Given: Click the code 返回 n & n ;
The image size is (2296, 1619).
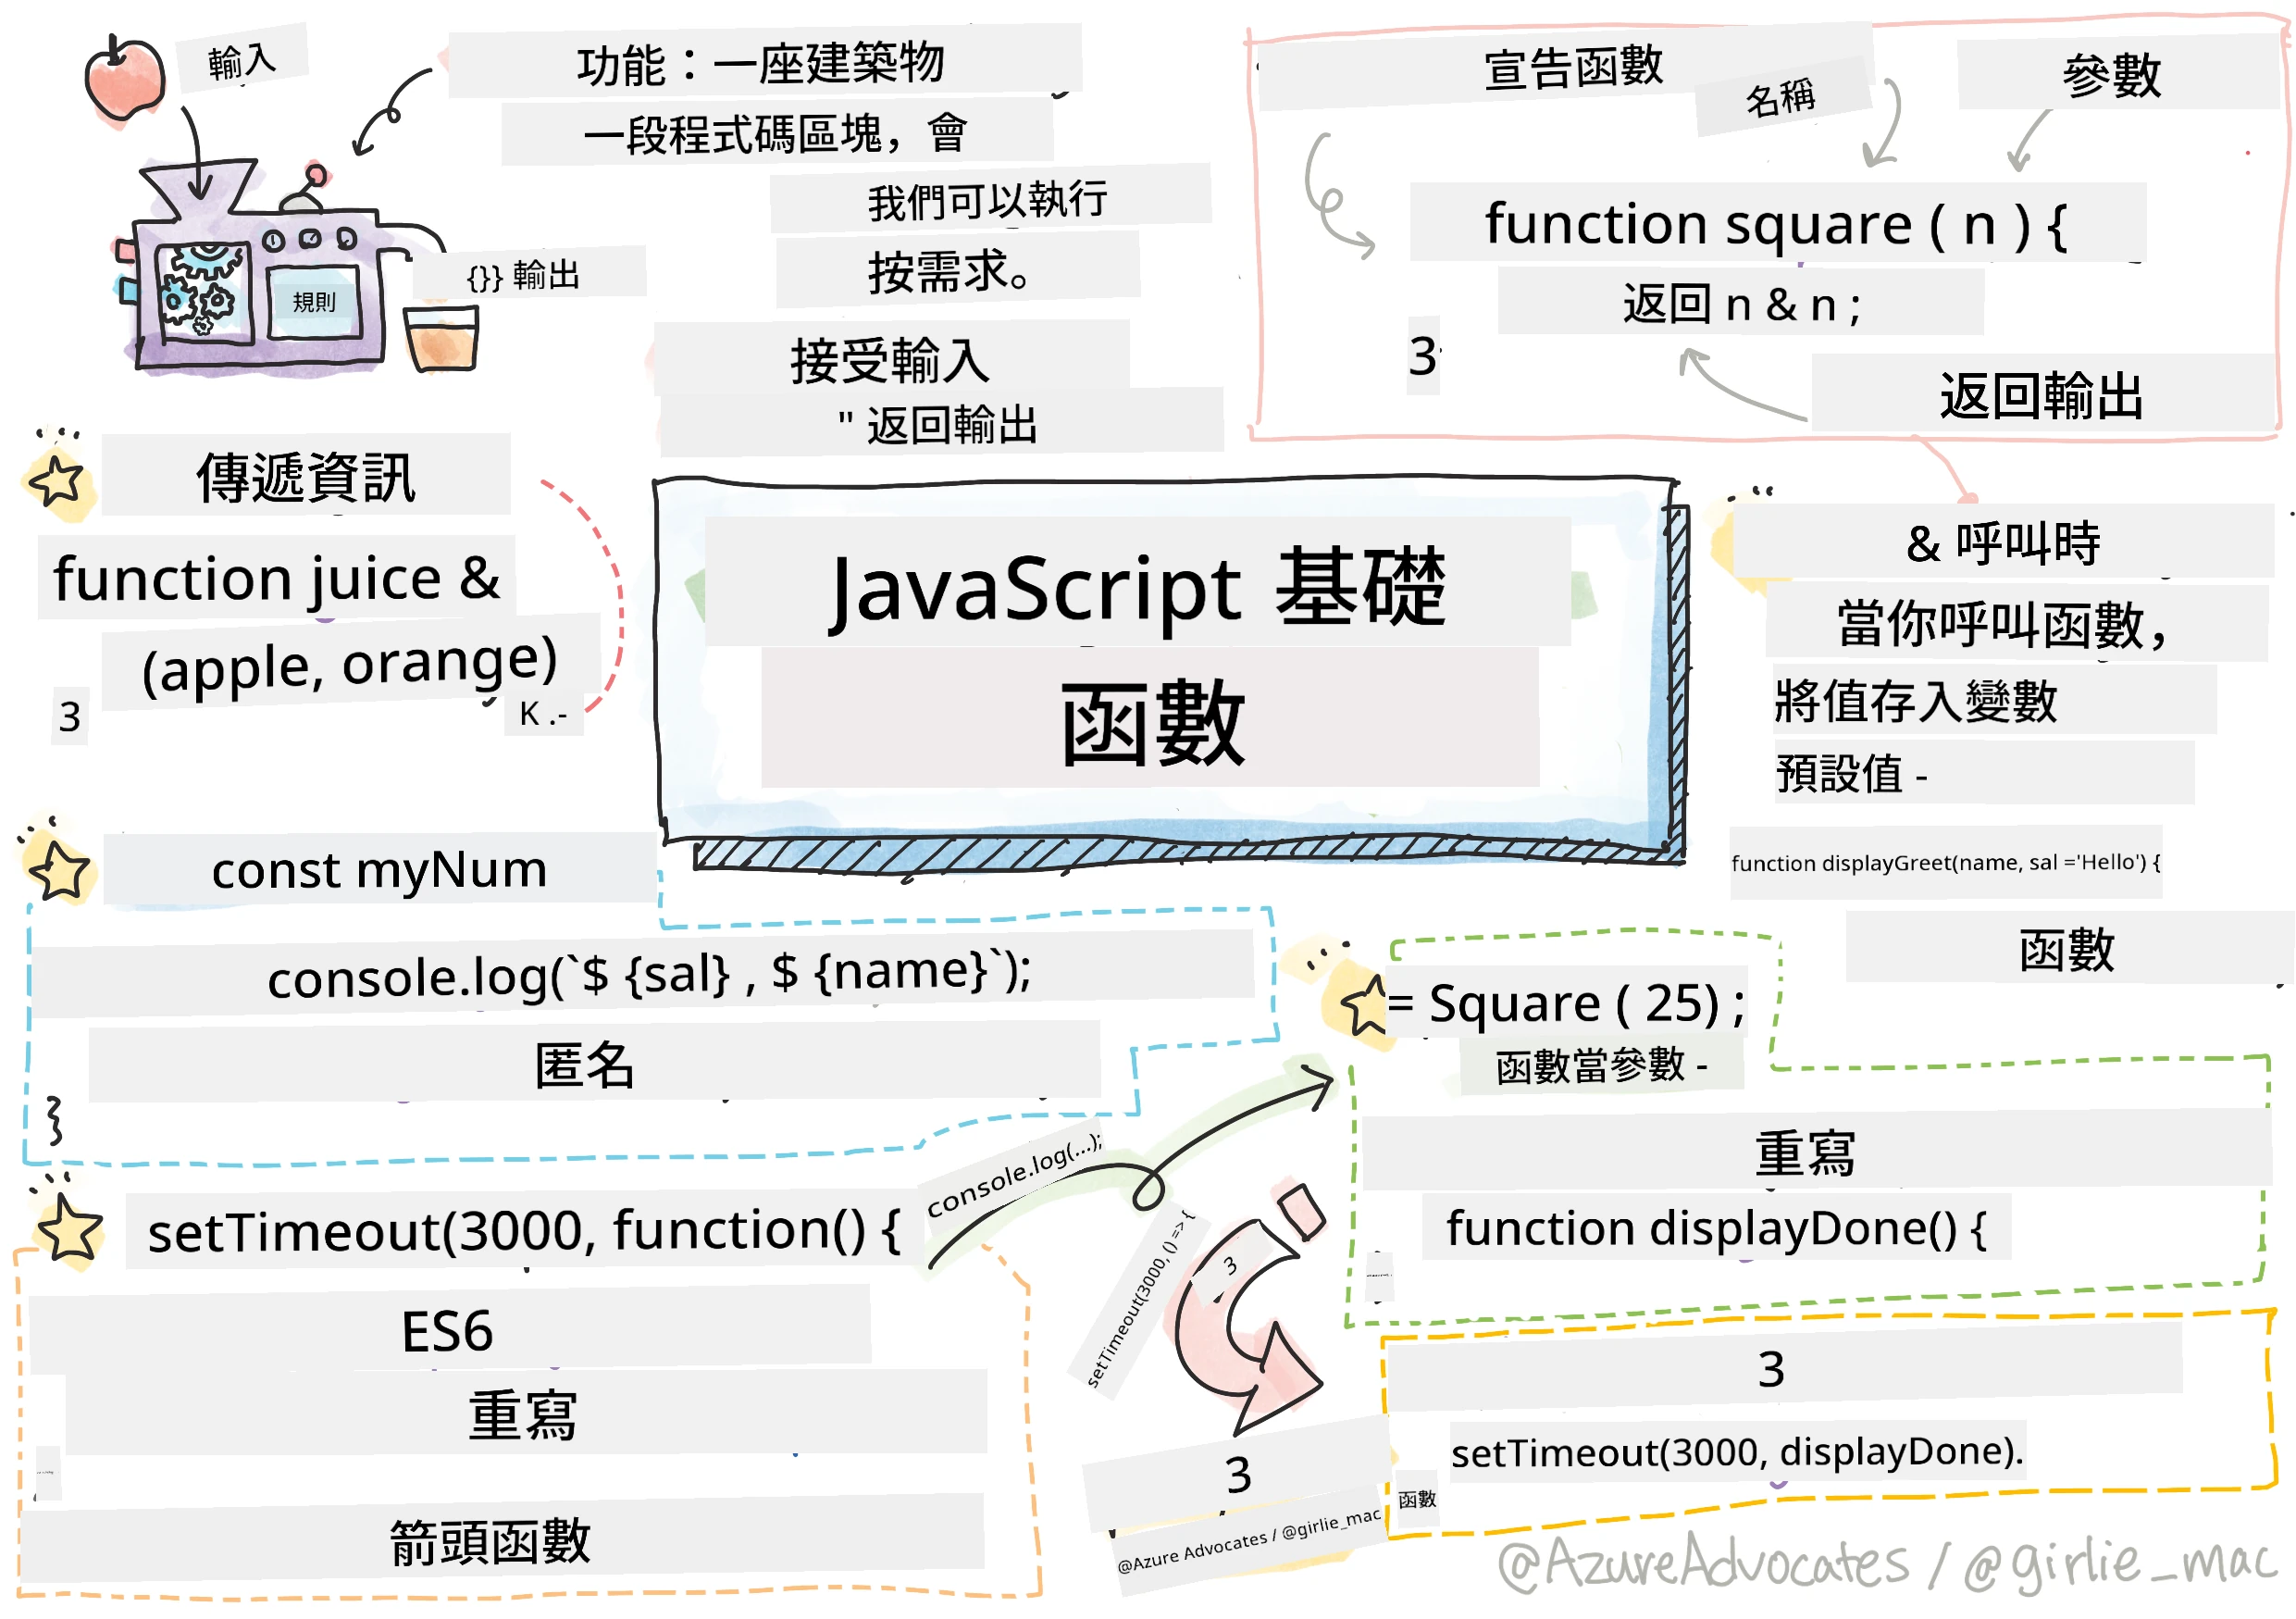Looking at the screenshot, I should [x=1741, y=304].
